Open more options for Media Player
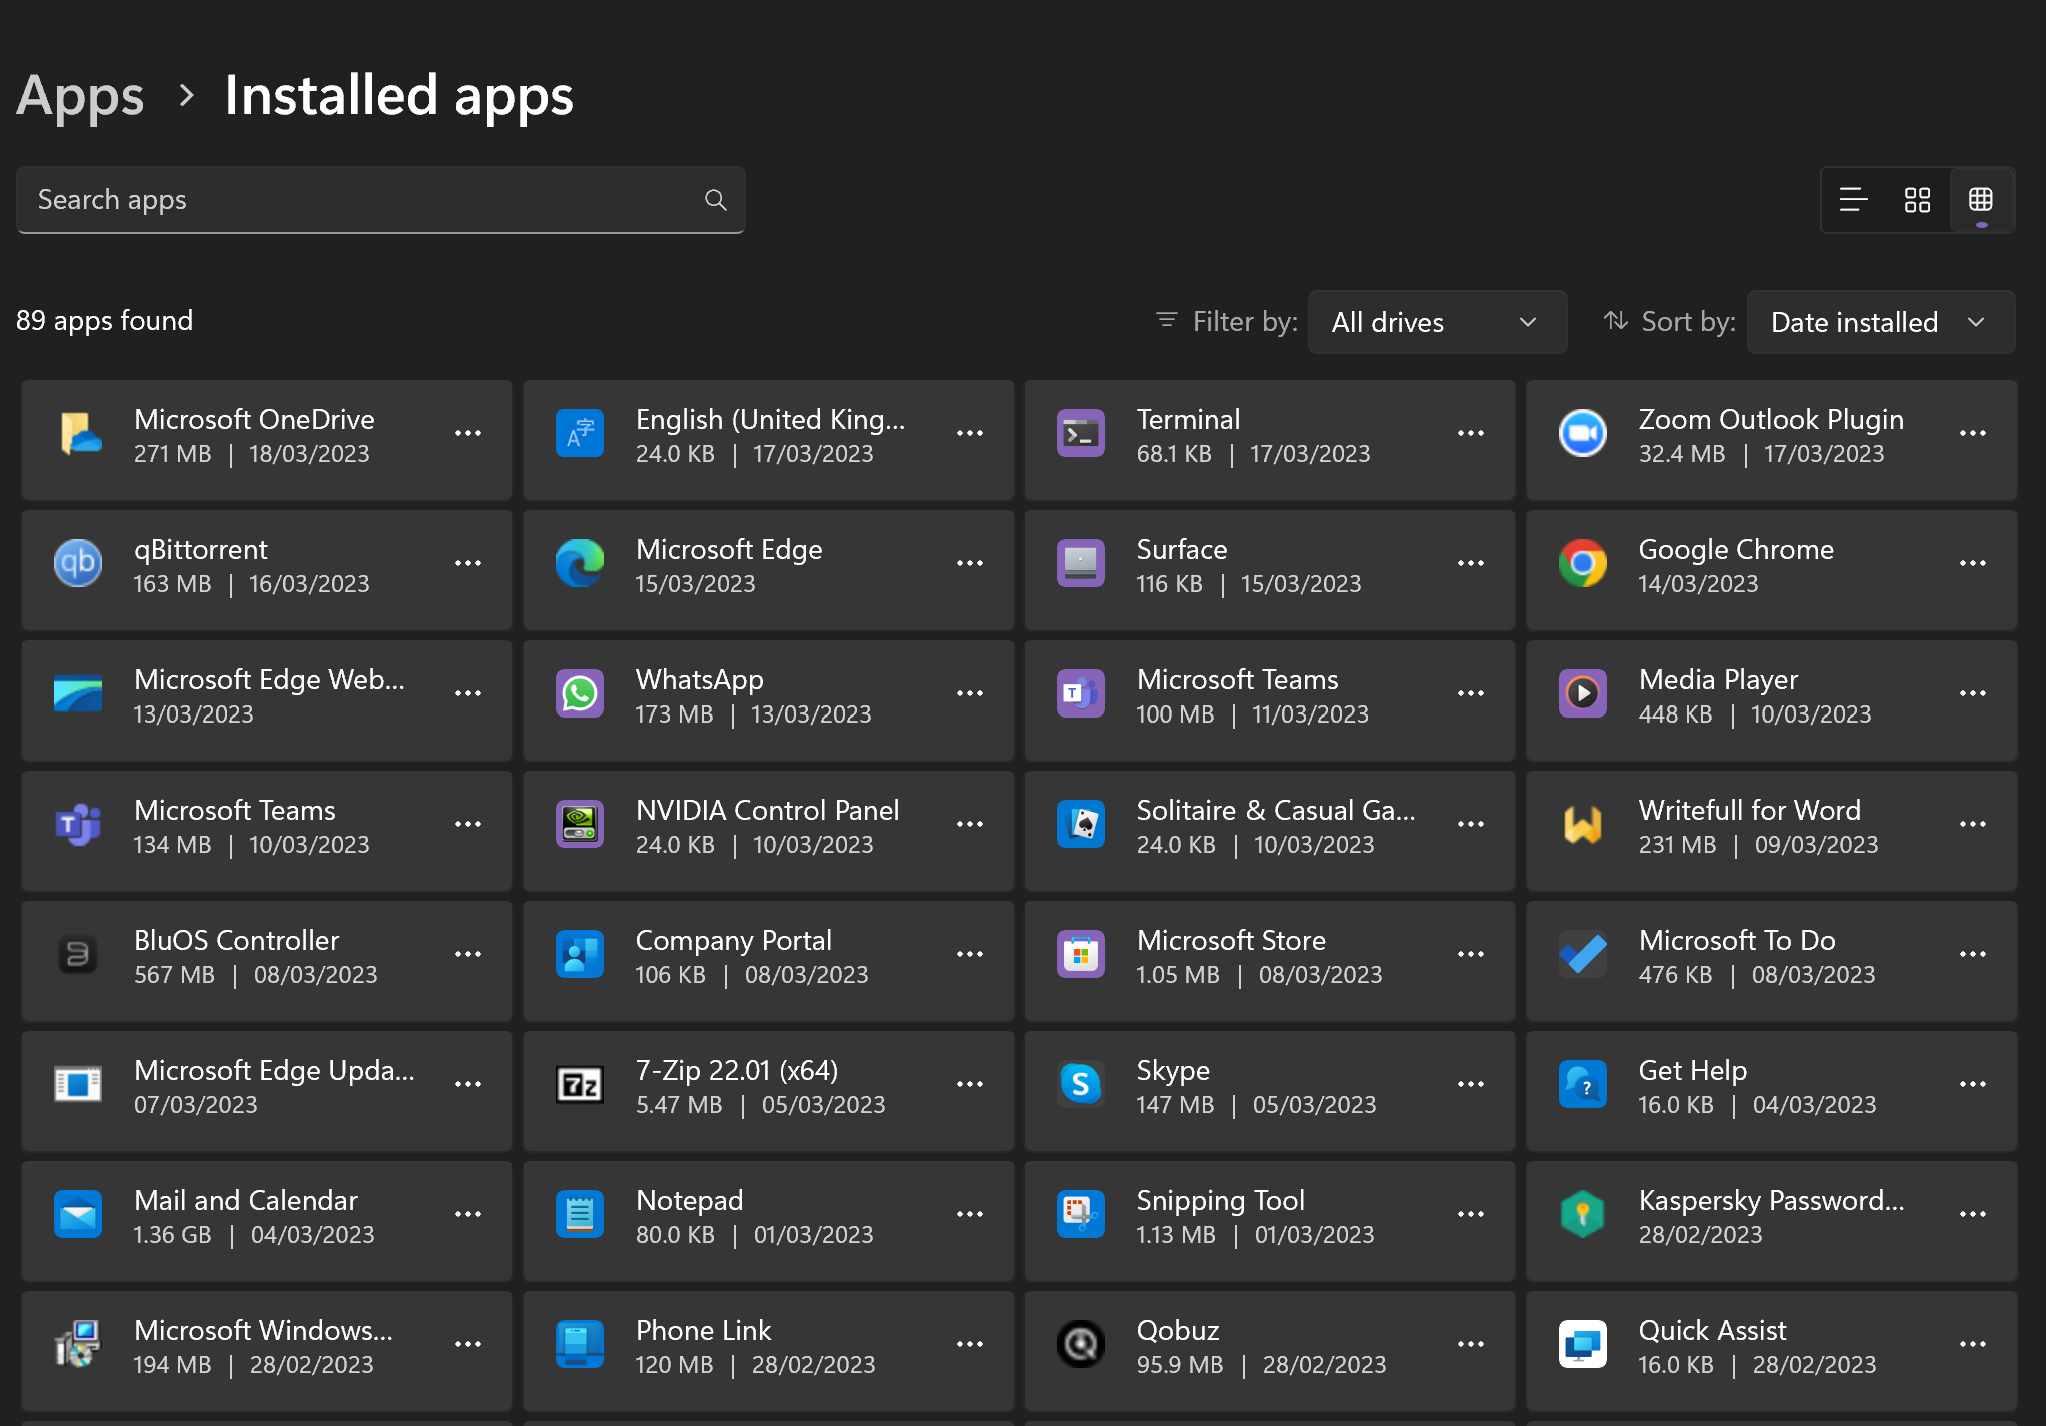This screenshot has height=1426, width=2046. pyautogui.click(x=1973, y=694)
